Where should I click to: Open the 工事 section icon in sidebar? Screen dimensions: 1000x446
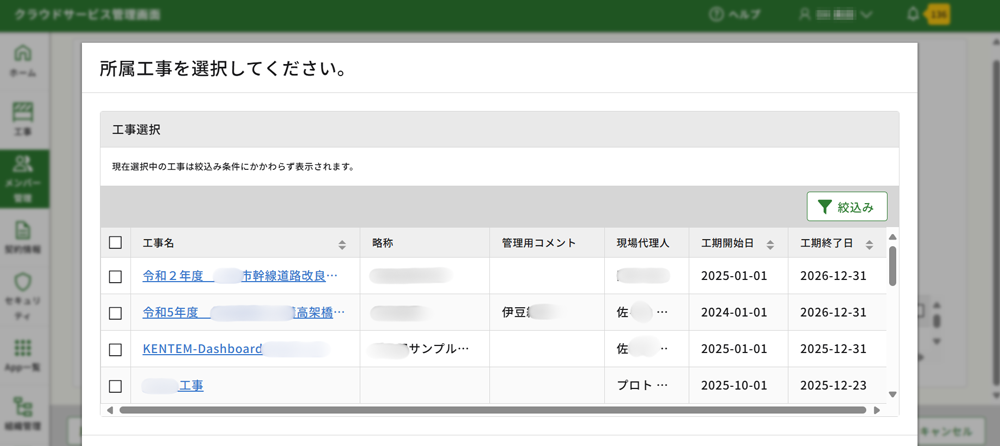23,112
